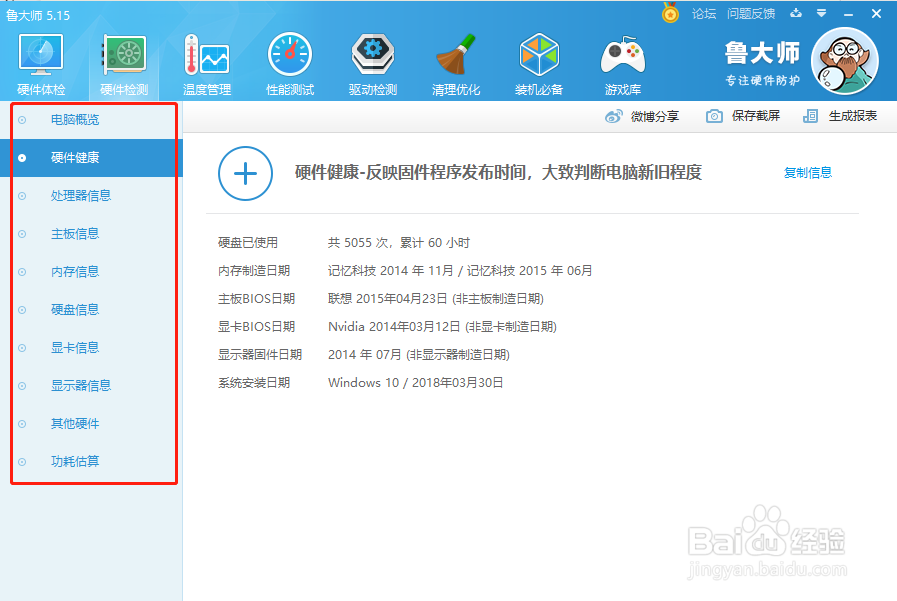Viewport: 897px width, 601px height.
Task: Click 保存截屏 save screenshot text
Action: coord(756,116)
